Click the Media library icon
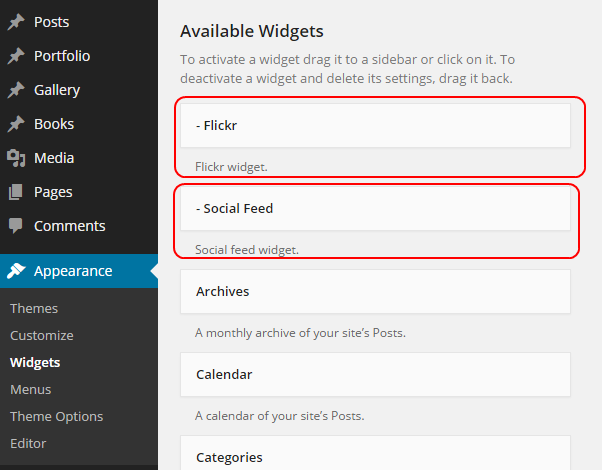This screenshot has height=470, width=602. click(16, 158)
